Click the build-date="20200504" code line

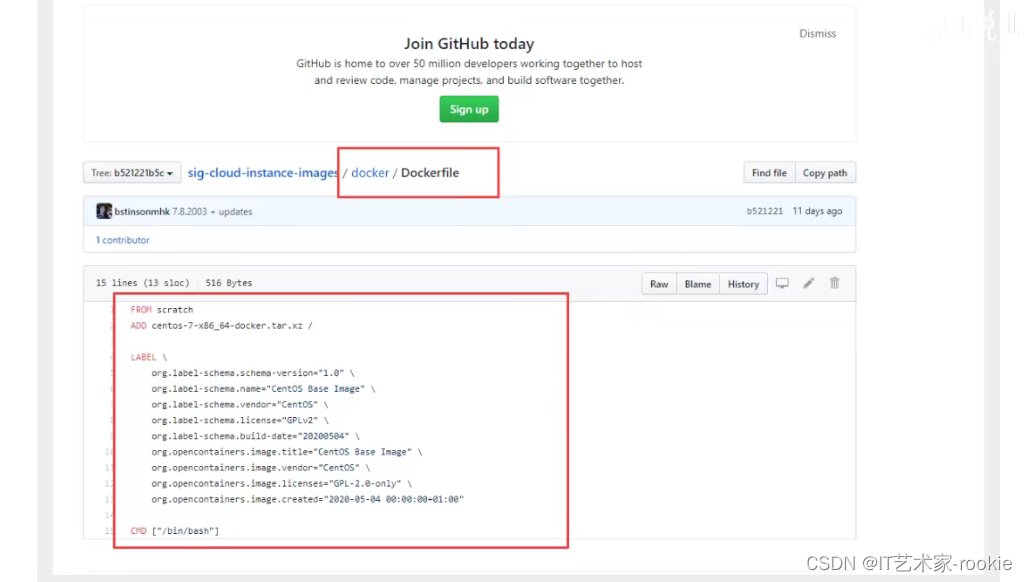point(255,436)
